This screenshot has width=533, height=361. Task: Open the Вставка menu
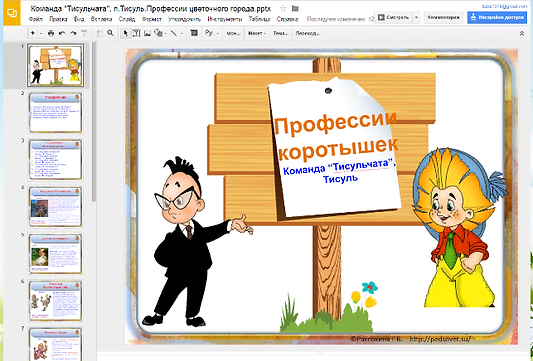(102, 19)
